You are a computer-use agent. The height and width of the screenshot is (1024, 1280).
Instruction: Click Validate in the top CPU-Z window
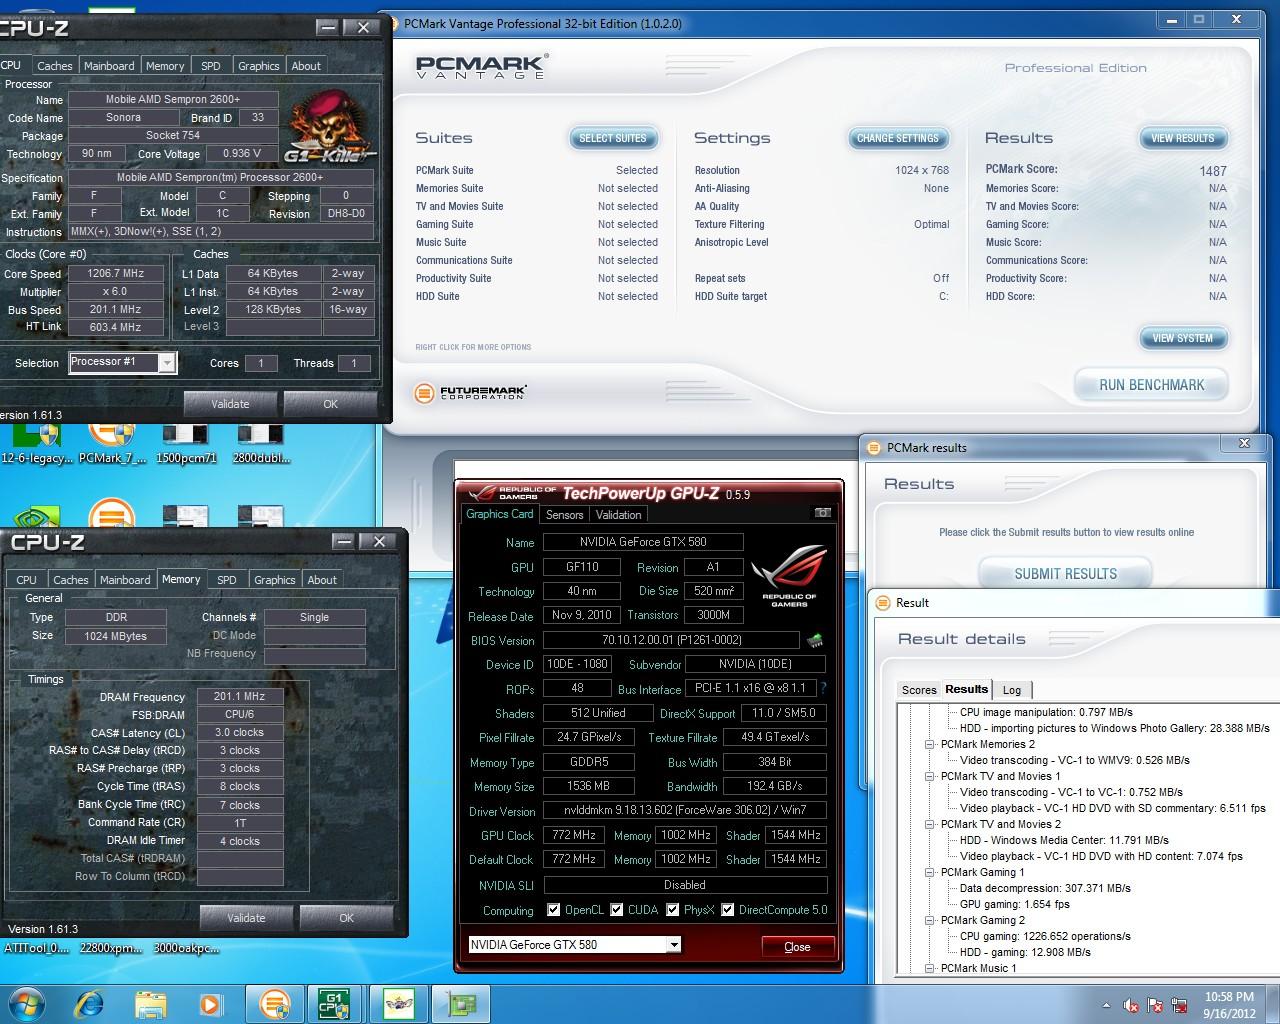(x=230, y=404)
